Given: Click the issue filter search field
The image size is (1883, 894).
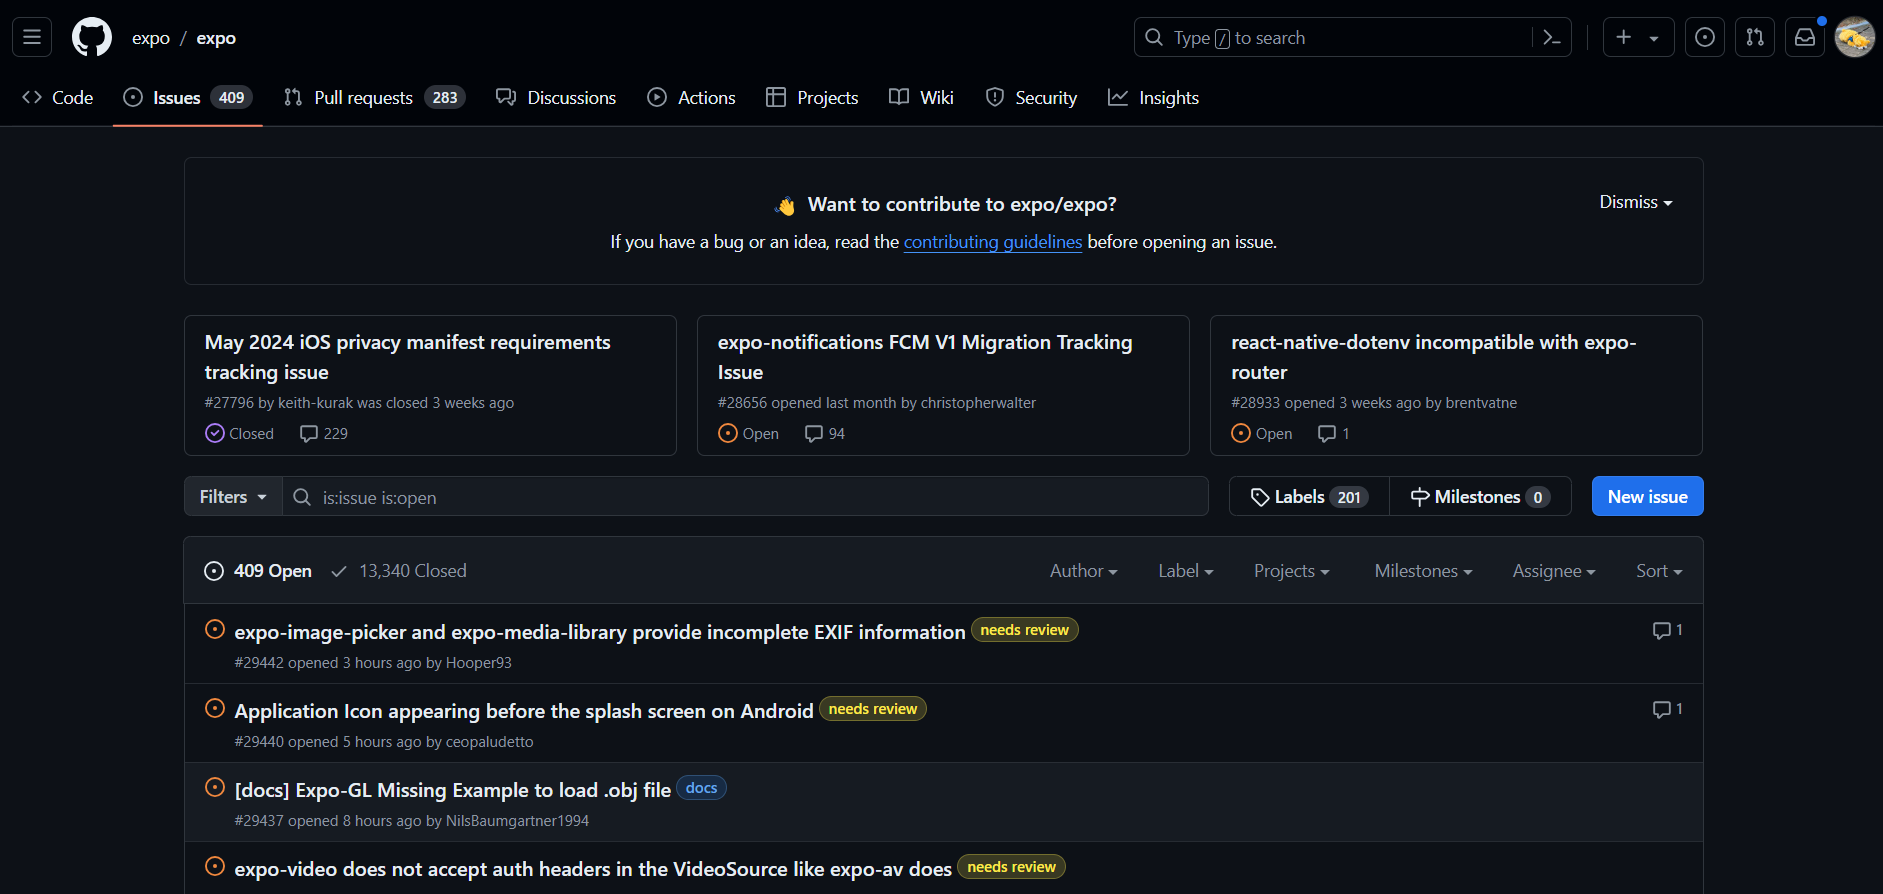Looking at the screenshot, I should click(746, 496).
